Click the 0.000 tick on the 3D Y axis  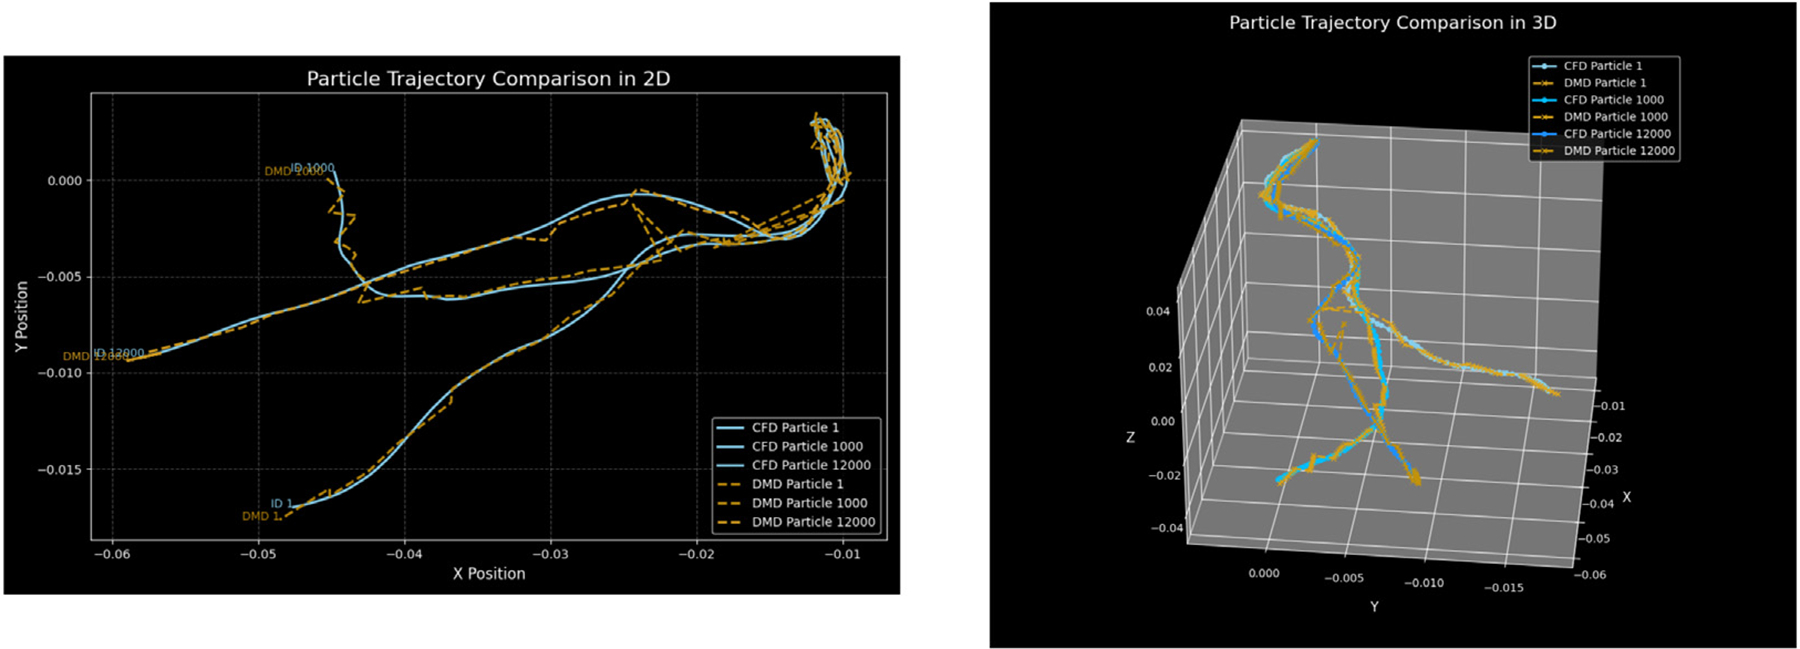point(1264,574)
